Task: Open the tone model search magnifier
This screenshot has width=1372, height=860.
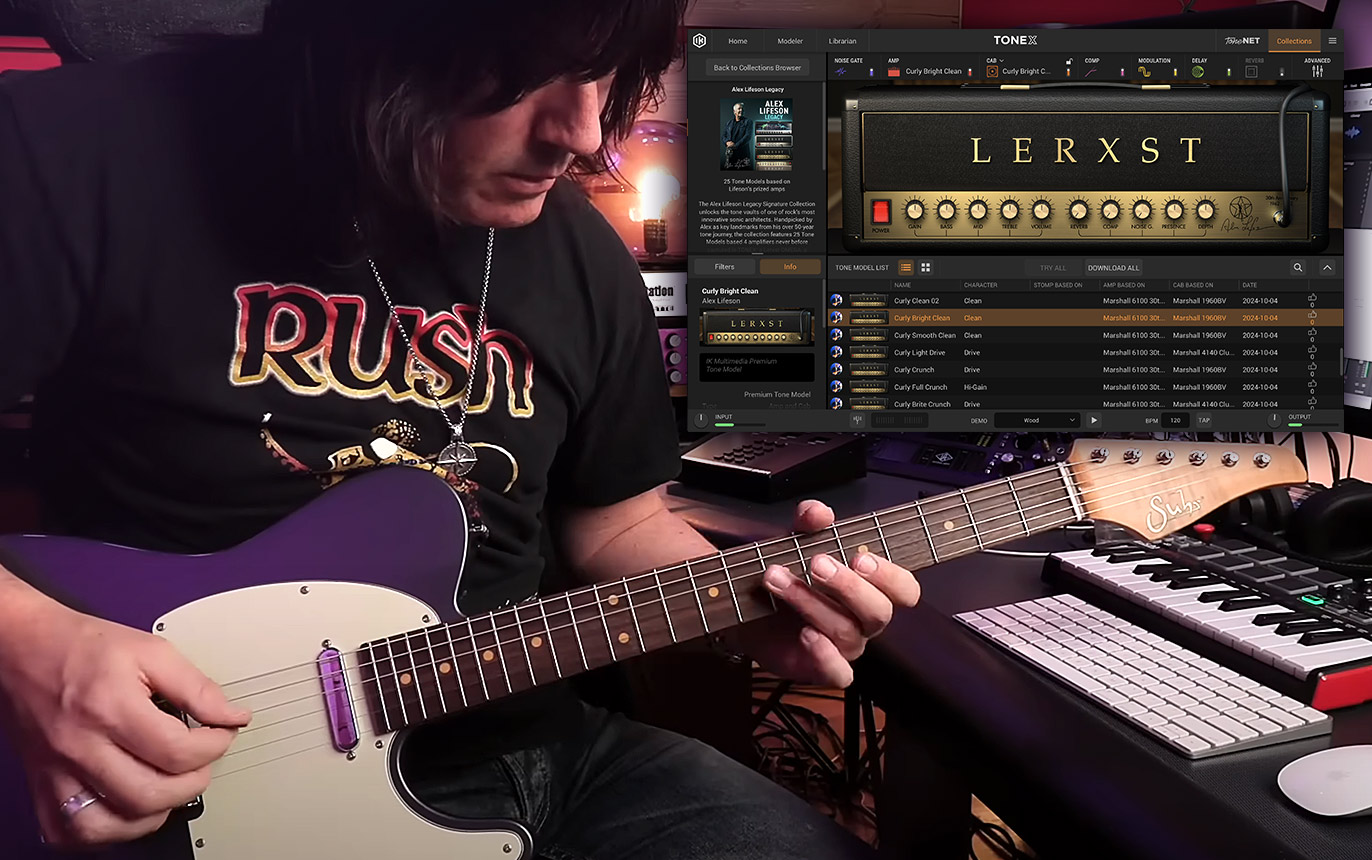Action: click(x=1298, y=268)
